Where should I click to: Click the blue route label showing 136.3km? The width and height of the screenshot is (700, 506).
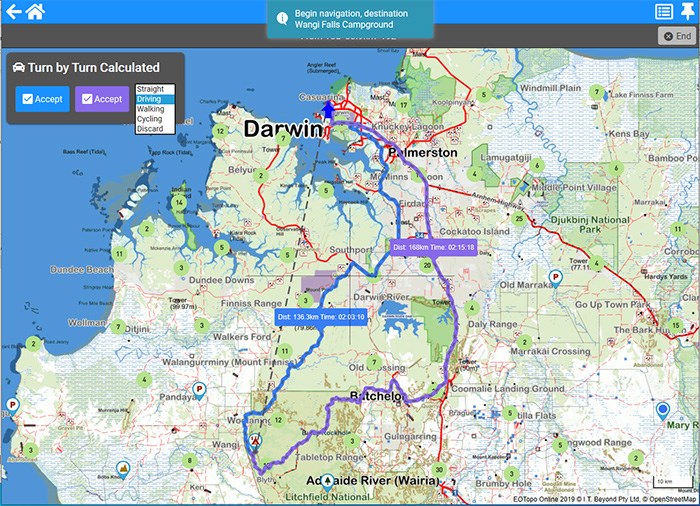321,316
